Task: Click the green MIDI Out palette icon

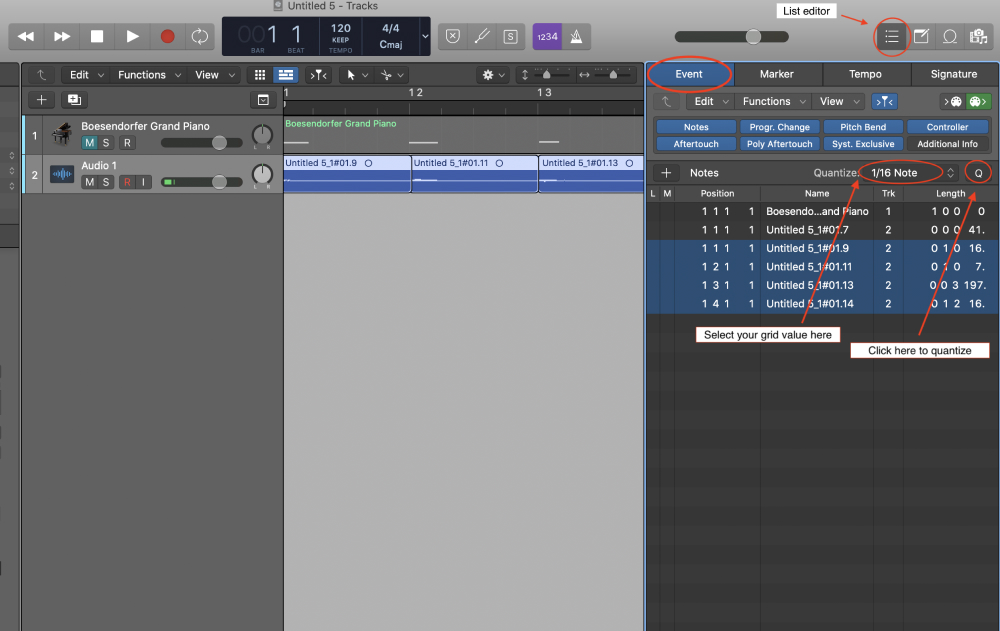Action: 978,101
